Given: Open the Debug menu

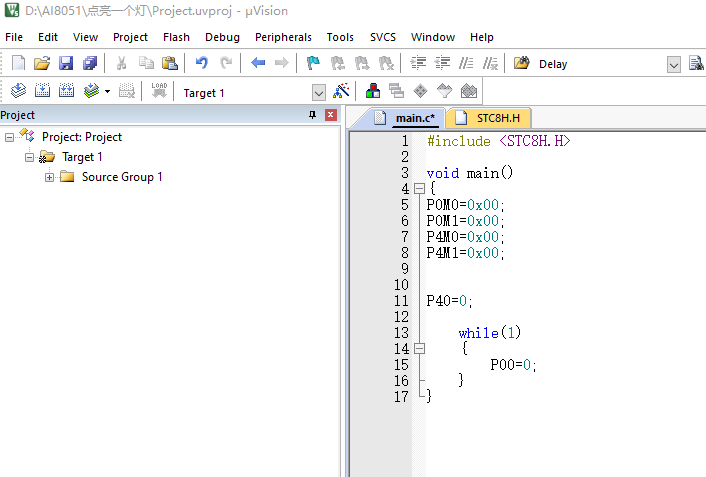Looking at the screenshot, I should click(x=222, y=37).
